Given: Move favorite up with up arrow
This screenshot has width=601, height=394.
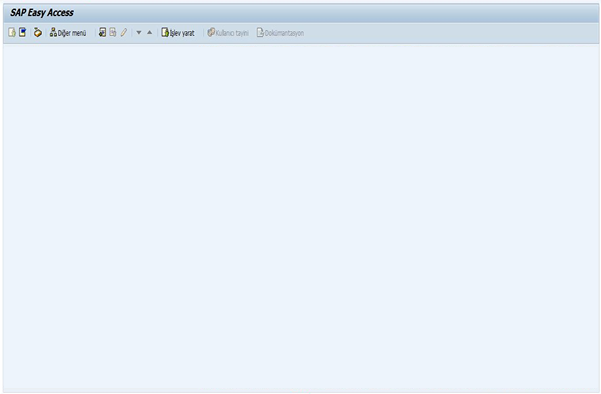Looking at the screenshot, I should click(x=149, y=33).
